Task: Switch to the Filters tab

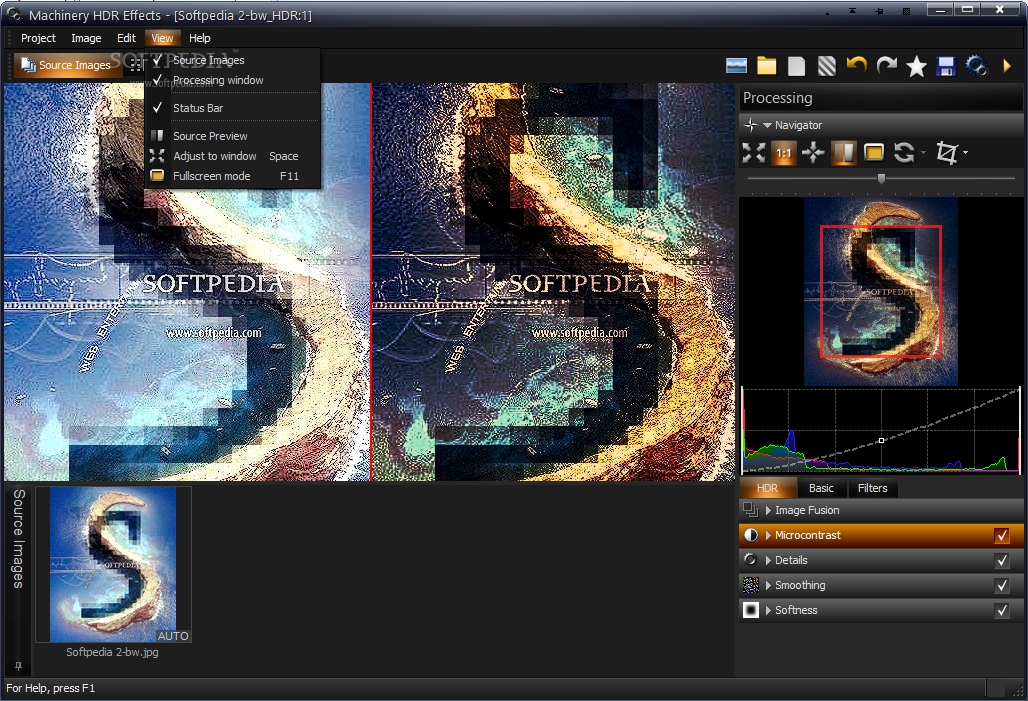Action: tap(873, 488)
